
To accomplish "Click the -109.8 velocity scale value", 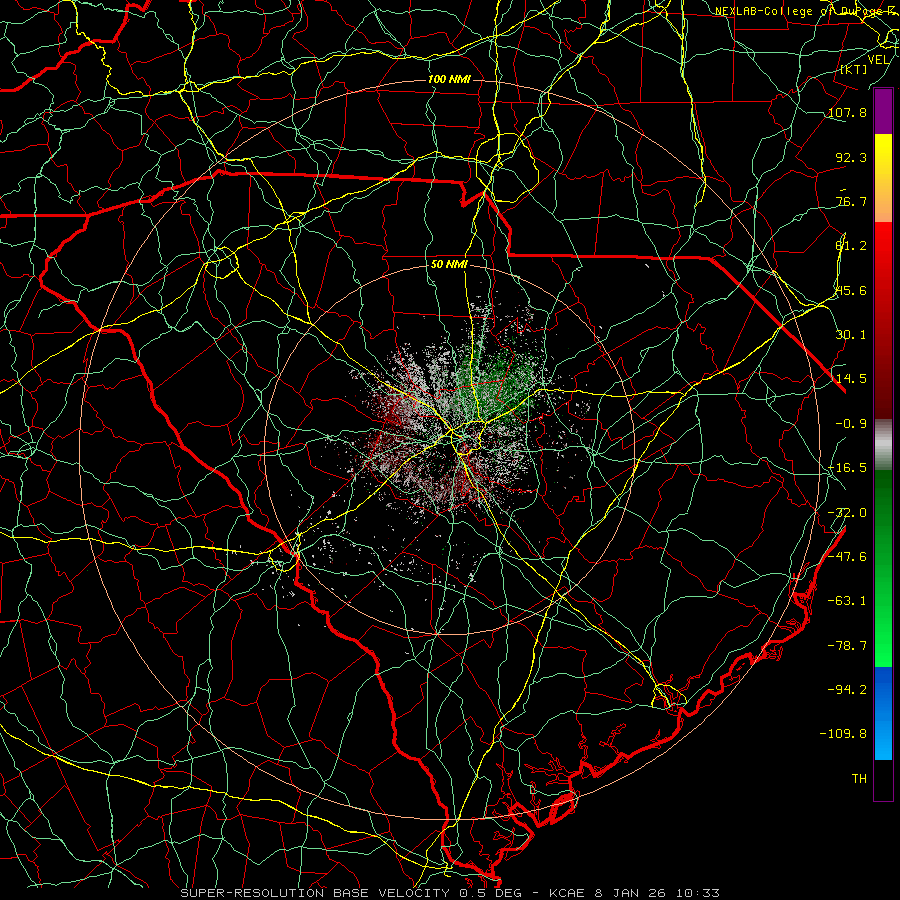I will 843,733.
